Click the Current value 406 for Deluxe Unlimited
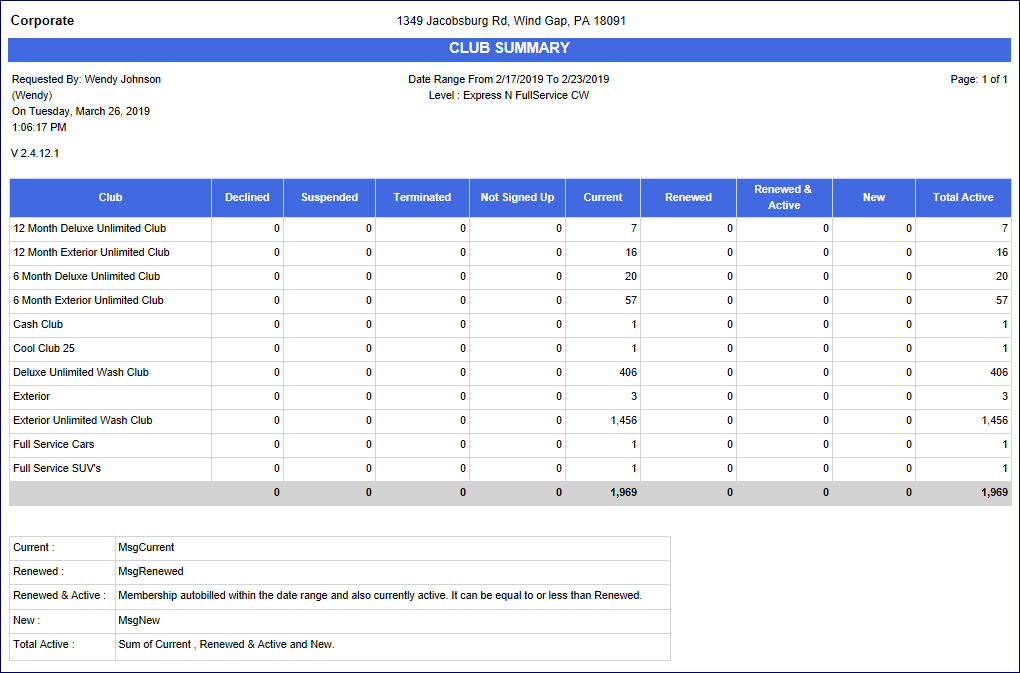 (x=627, y=373)
